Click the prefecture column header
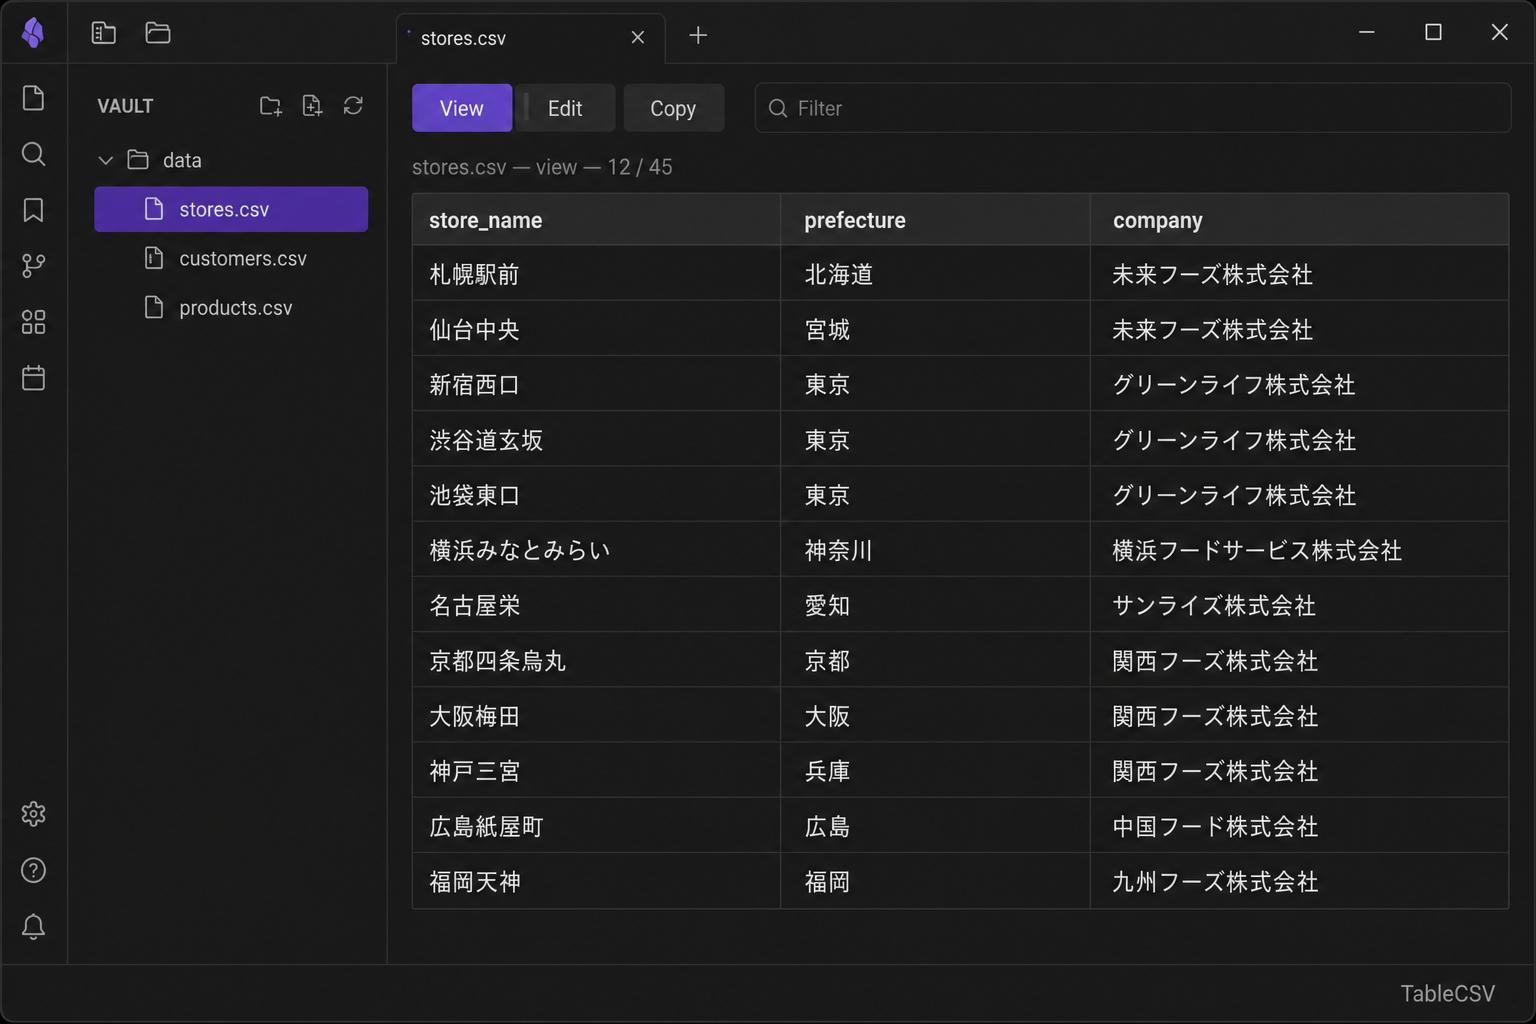The width and height of the screenshot is (1536, 1024). pos(935,220)
